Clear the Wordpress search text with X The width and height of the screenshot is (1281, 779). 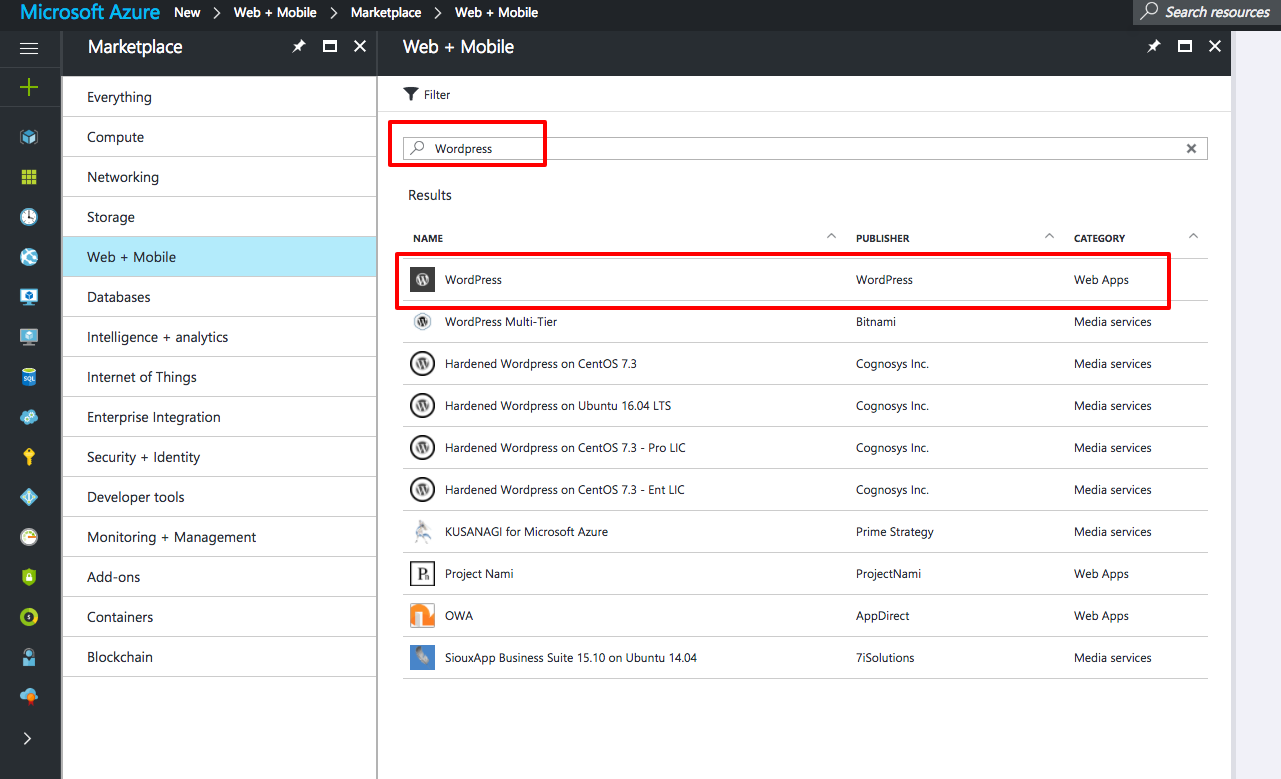coord(1191,148)
